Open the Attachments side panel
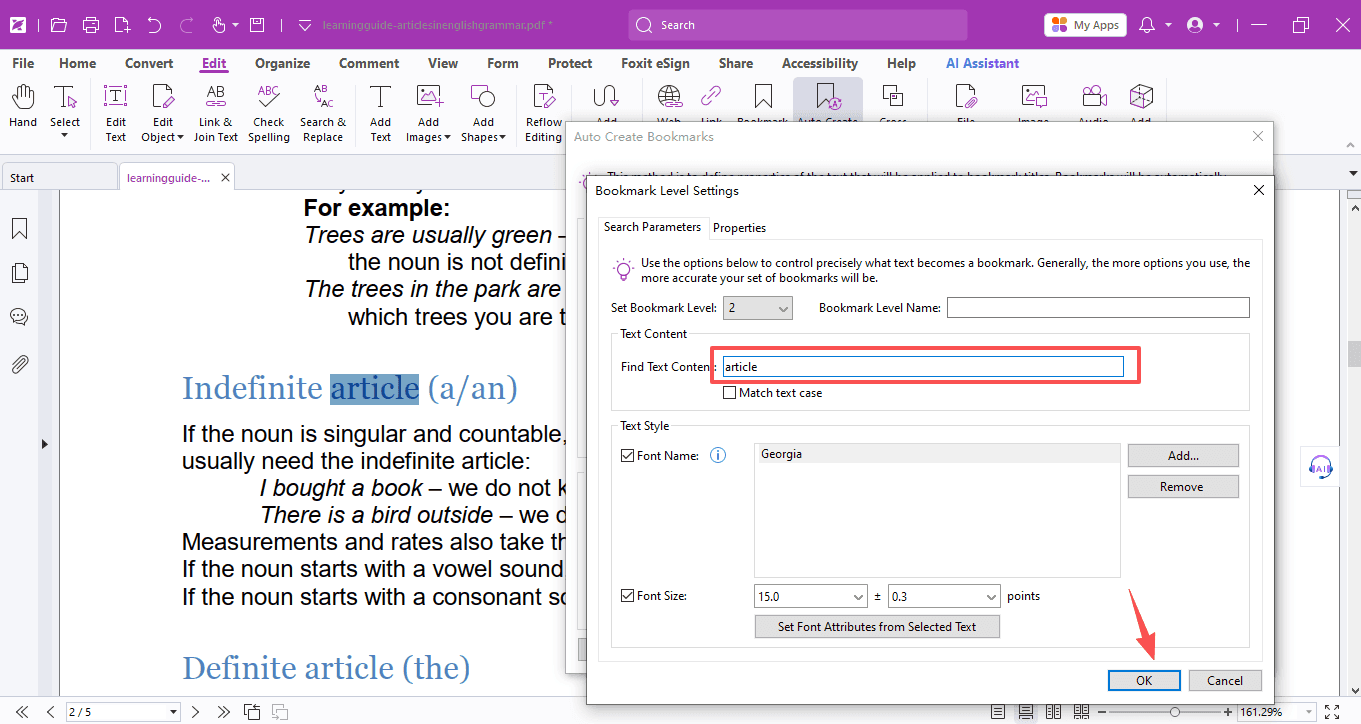 (x=19, y=364)
